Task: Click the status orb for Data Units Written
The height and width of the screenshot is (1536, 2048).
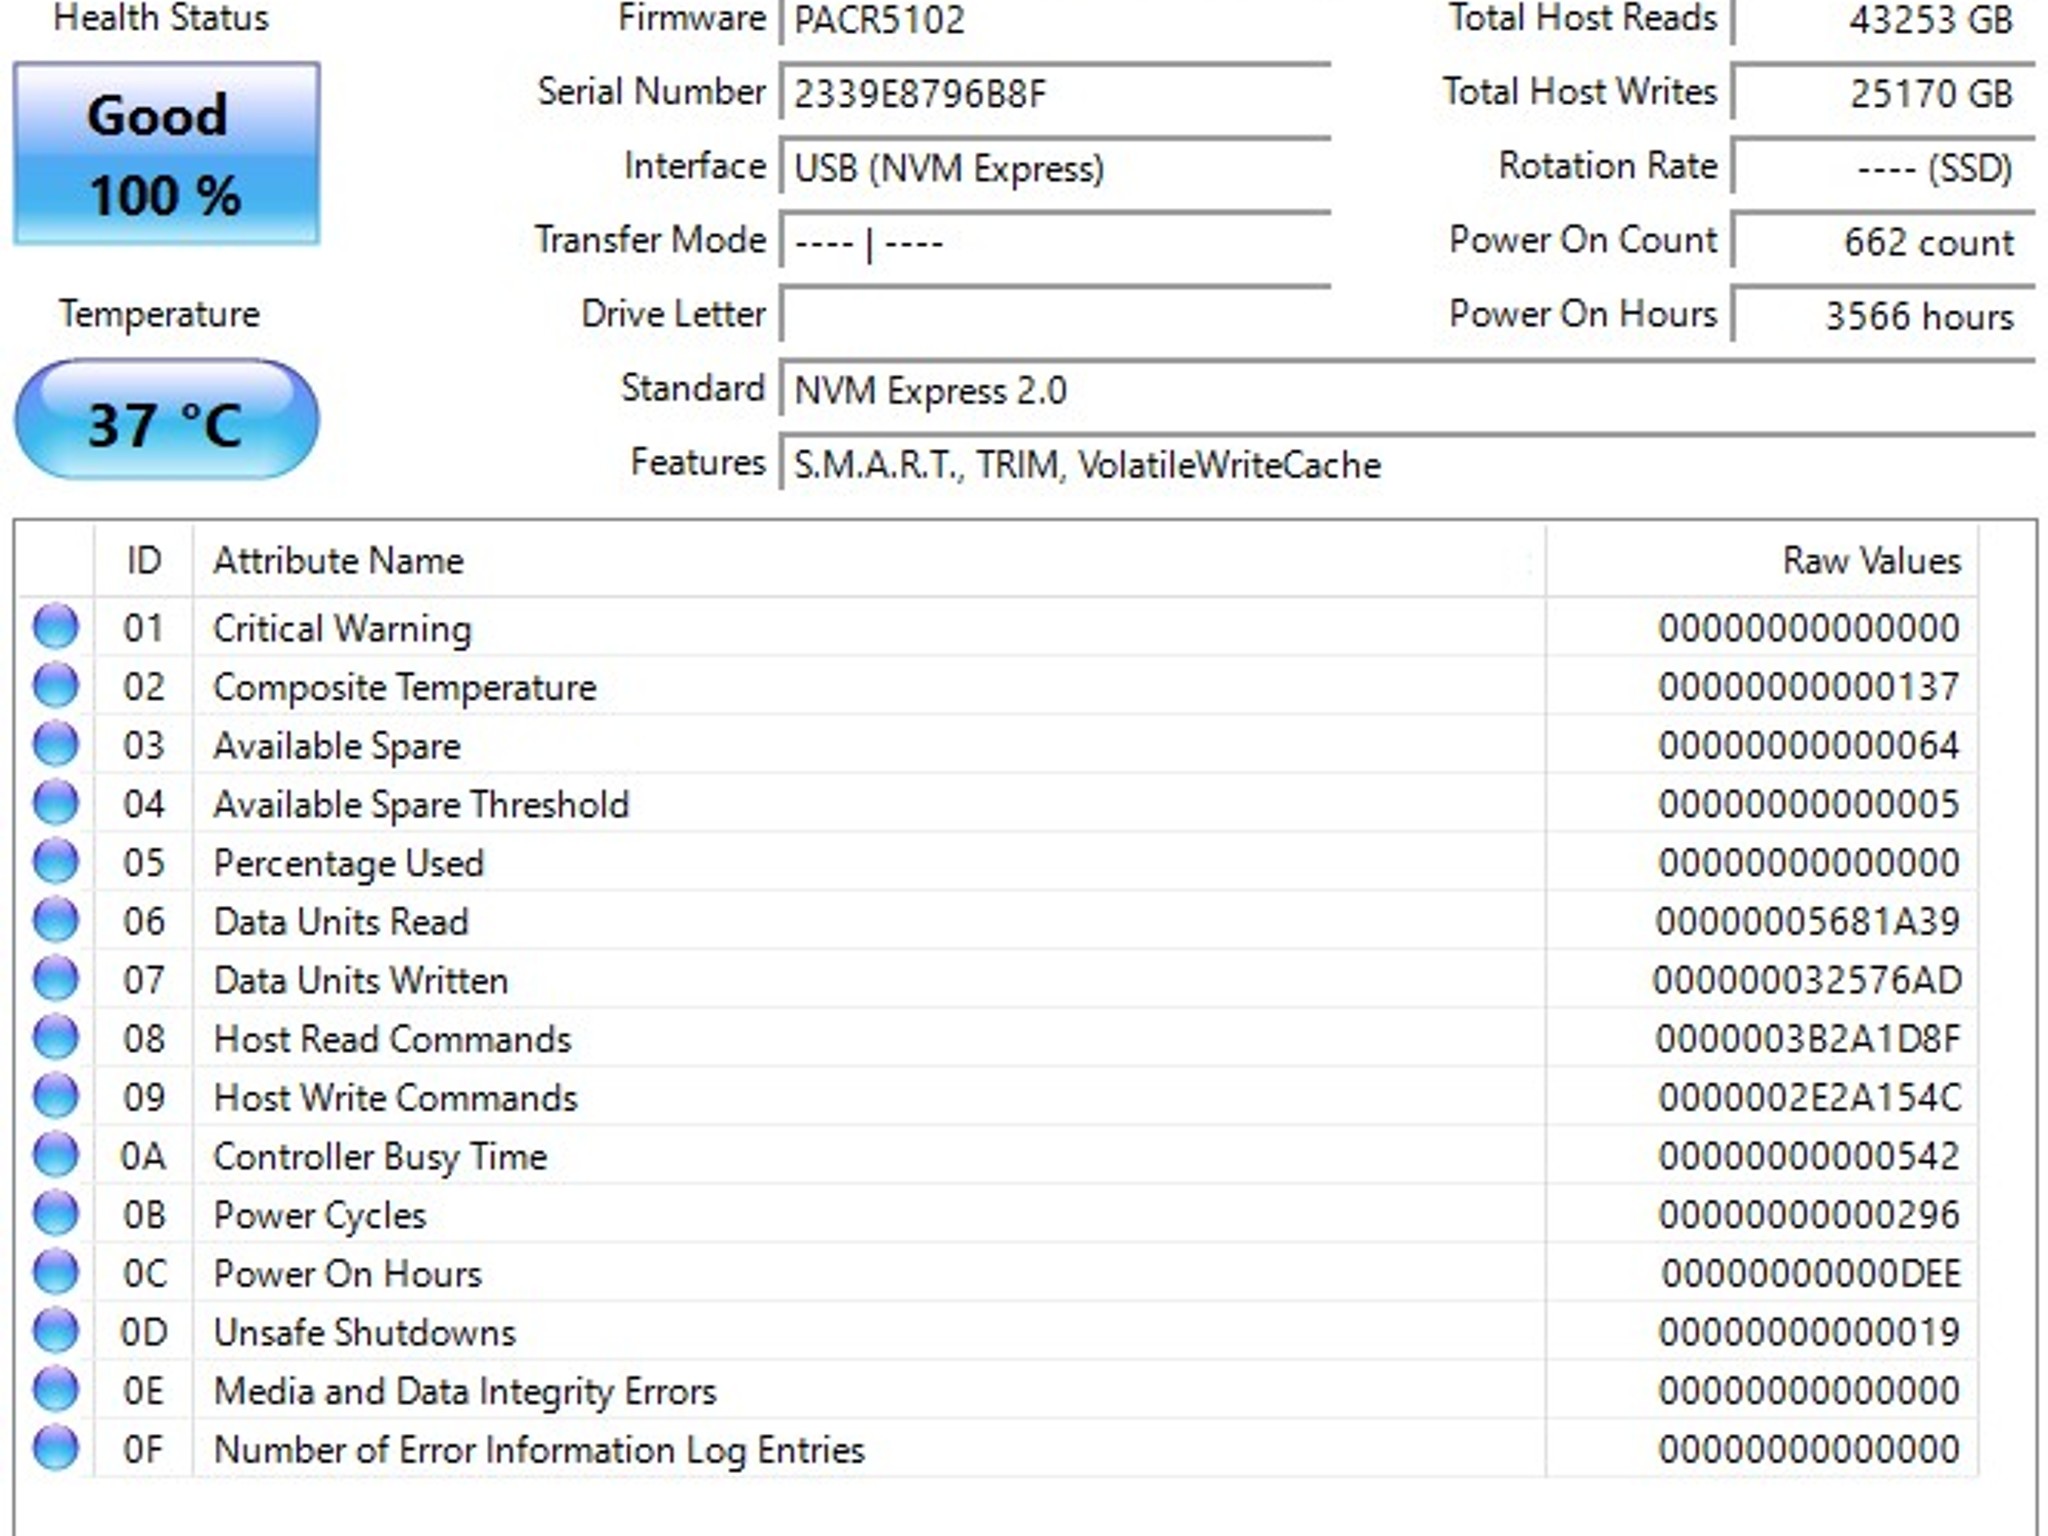Action: pyautogui.click(x=55, y=979)
